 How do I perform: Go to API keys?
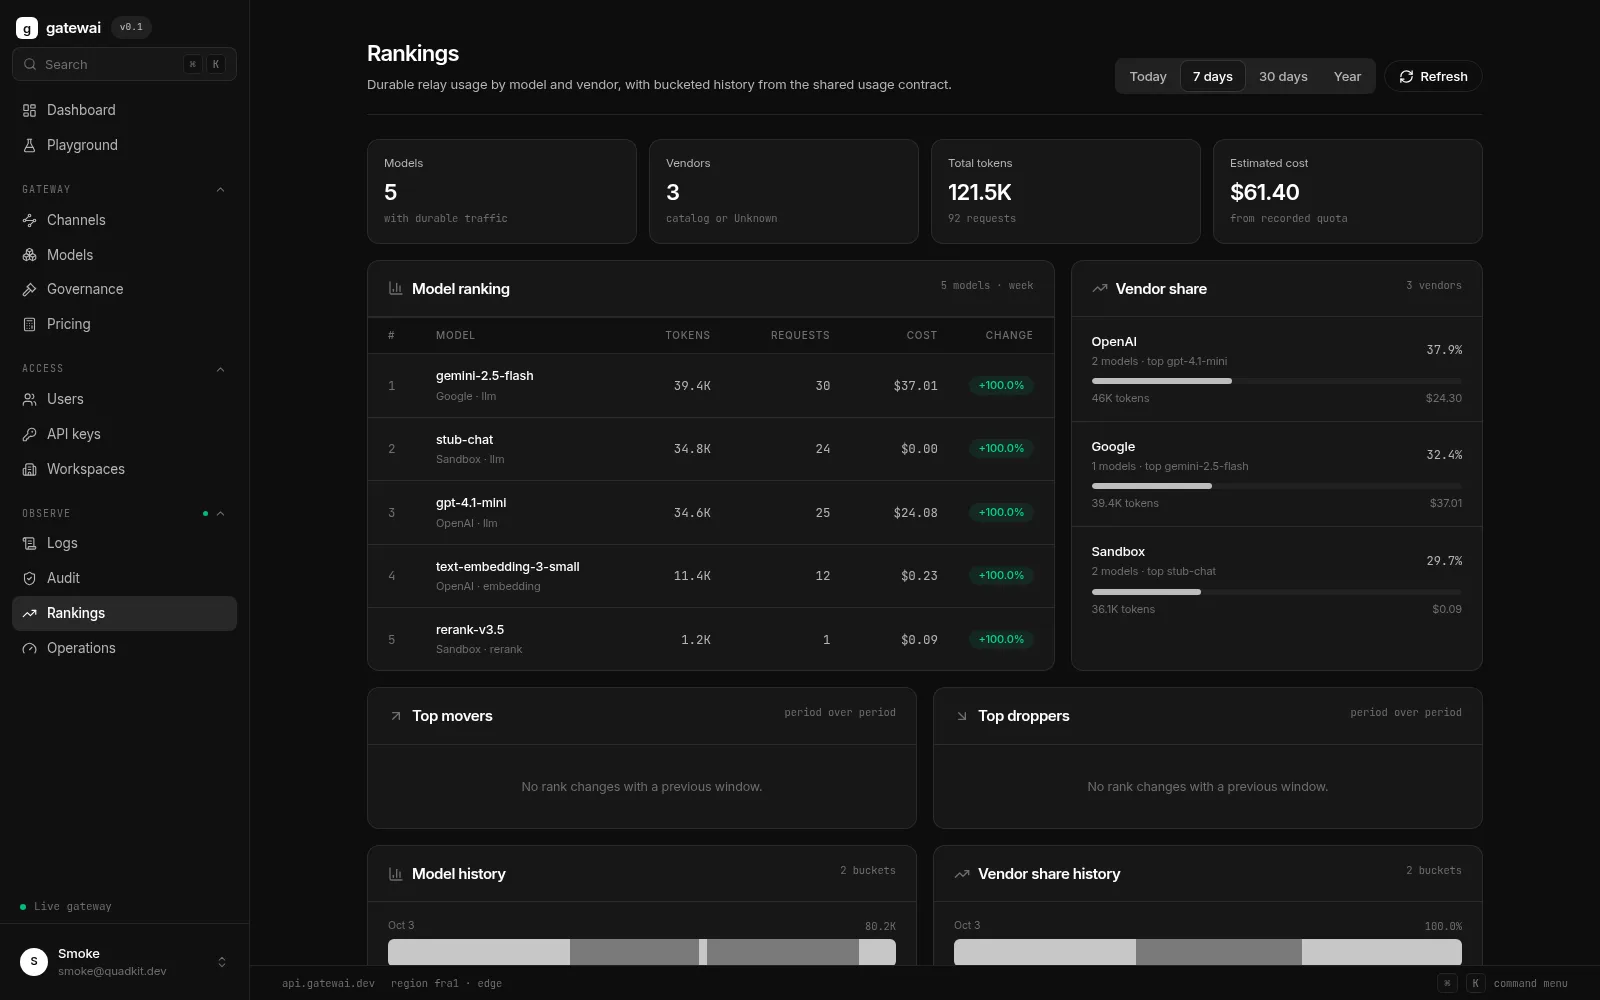124,434
